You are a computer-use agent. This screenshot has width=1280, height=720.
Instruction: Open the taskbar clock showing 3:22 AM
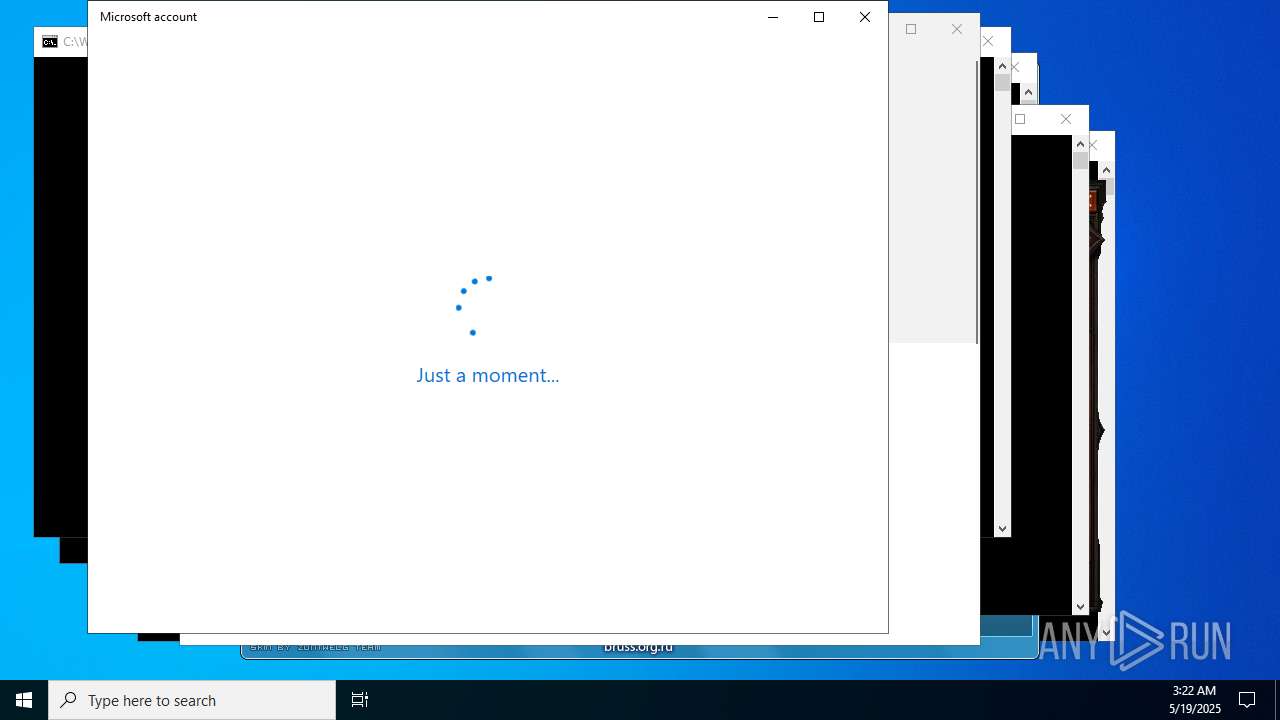coord(1194,700)
